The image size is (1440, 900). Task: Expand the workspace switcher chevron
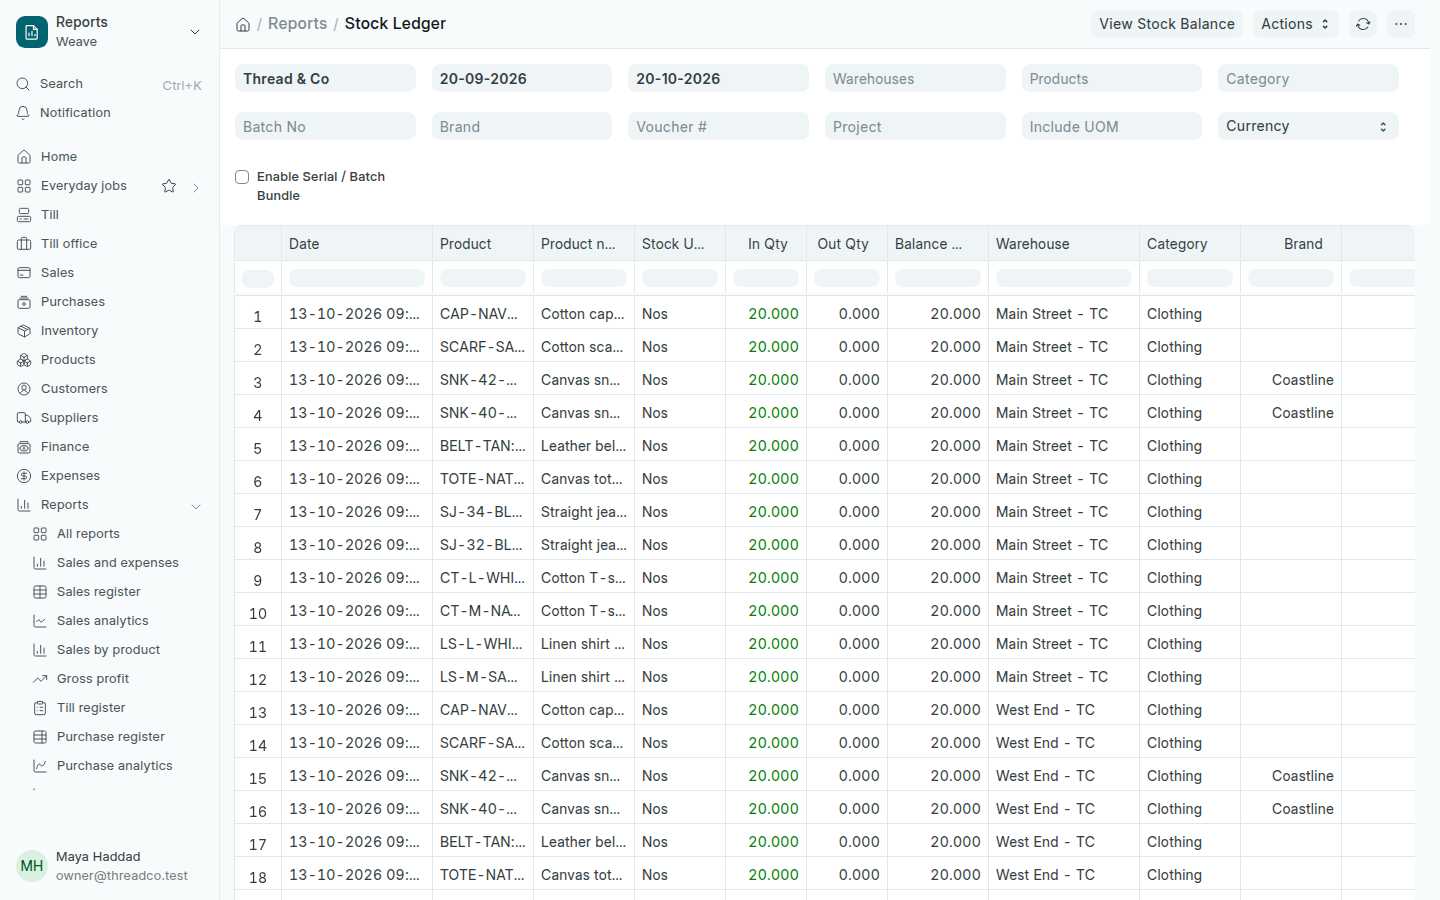coord(195,32)
